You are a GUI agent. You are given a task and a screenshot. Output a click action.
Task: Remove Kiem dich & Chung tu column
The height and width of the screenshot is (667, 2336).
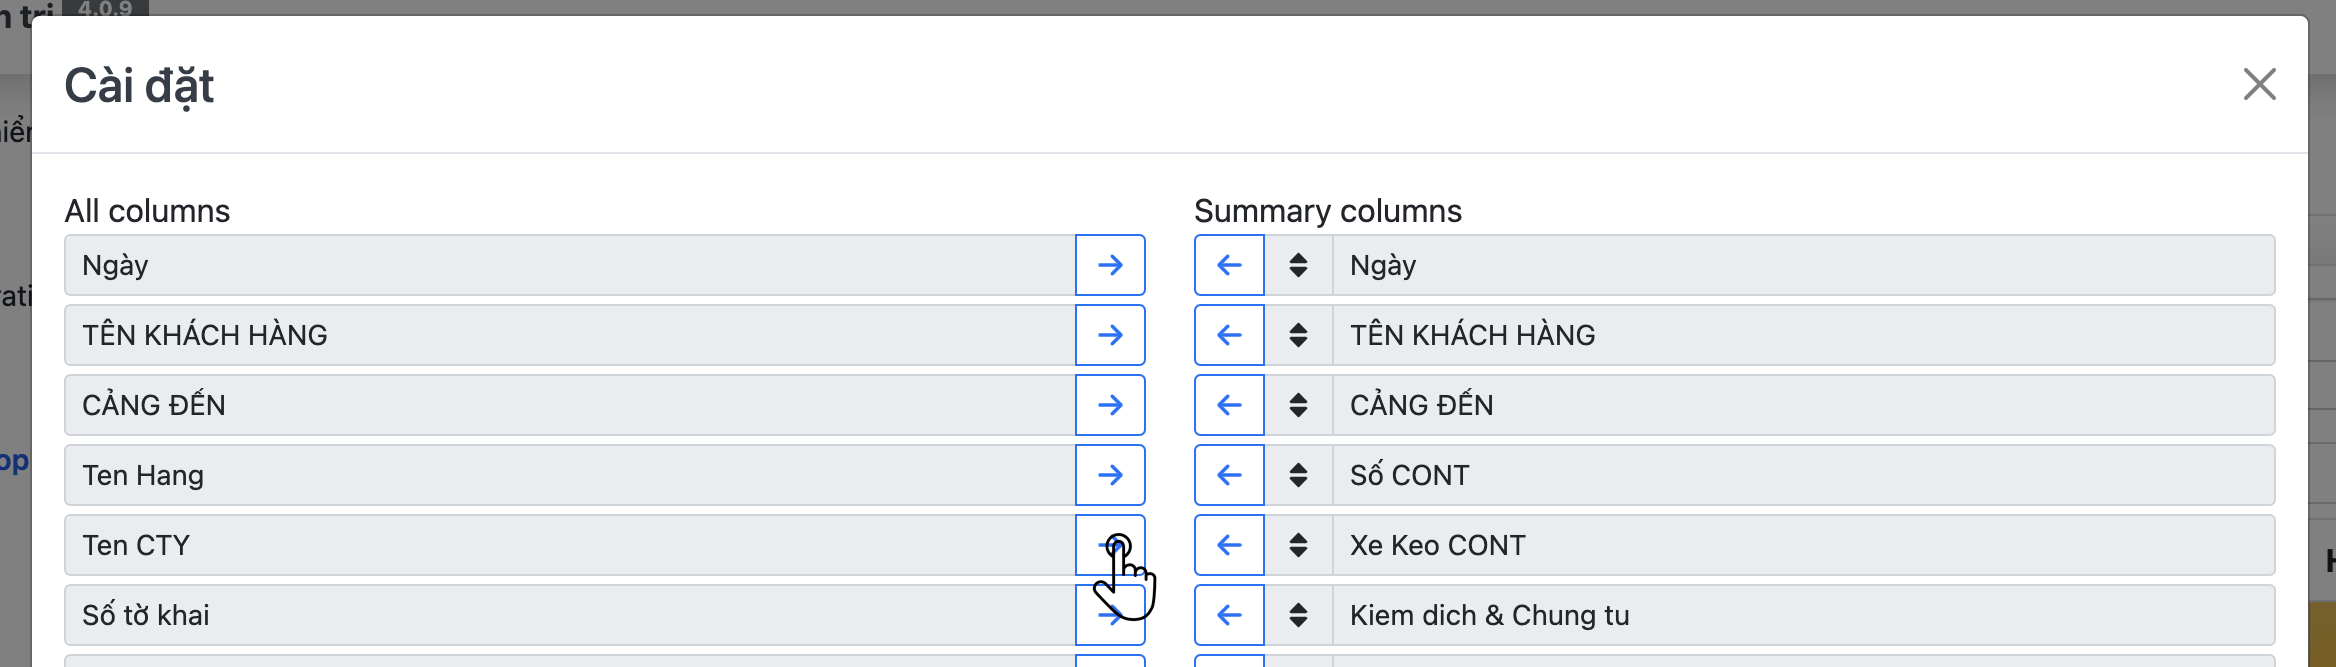[x=1229, y=615]
